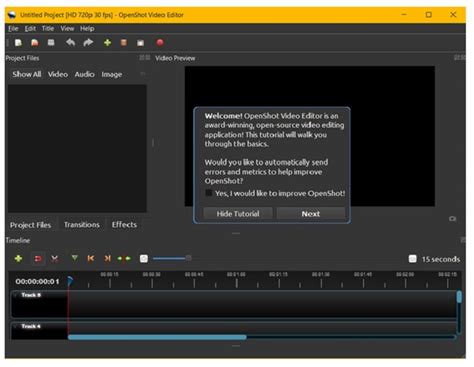Screen dimensions: 474x367
Task: Toggle the snapping magnet tool
Action: click(x=38, y=259)
